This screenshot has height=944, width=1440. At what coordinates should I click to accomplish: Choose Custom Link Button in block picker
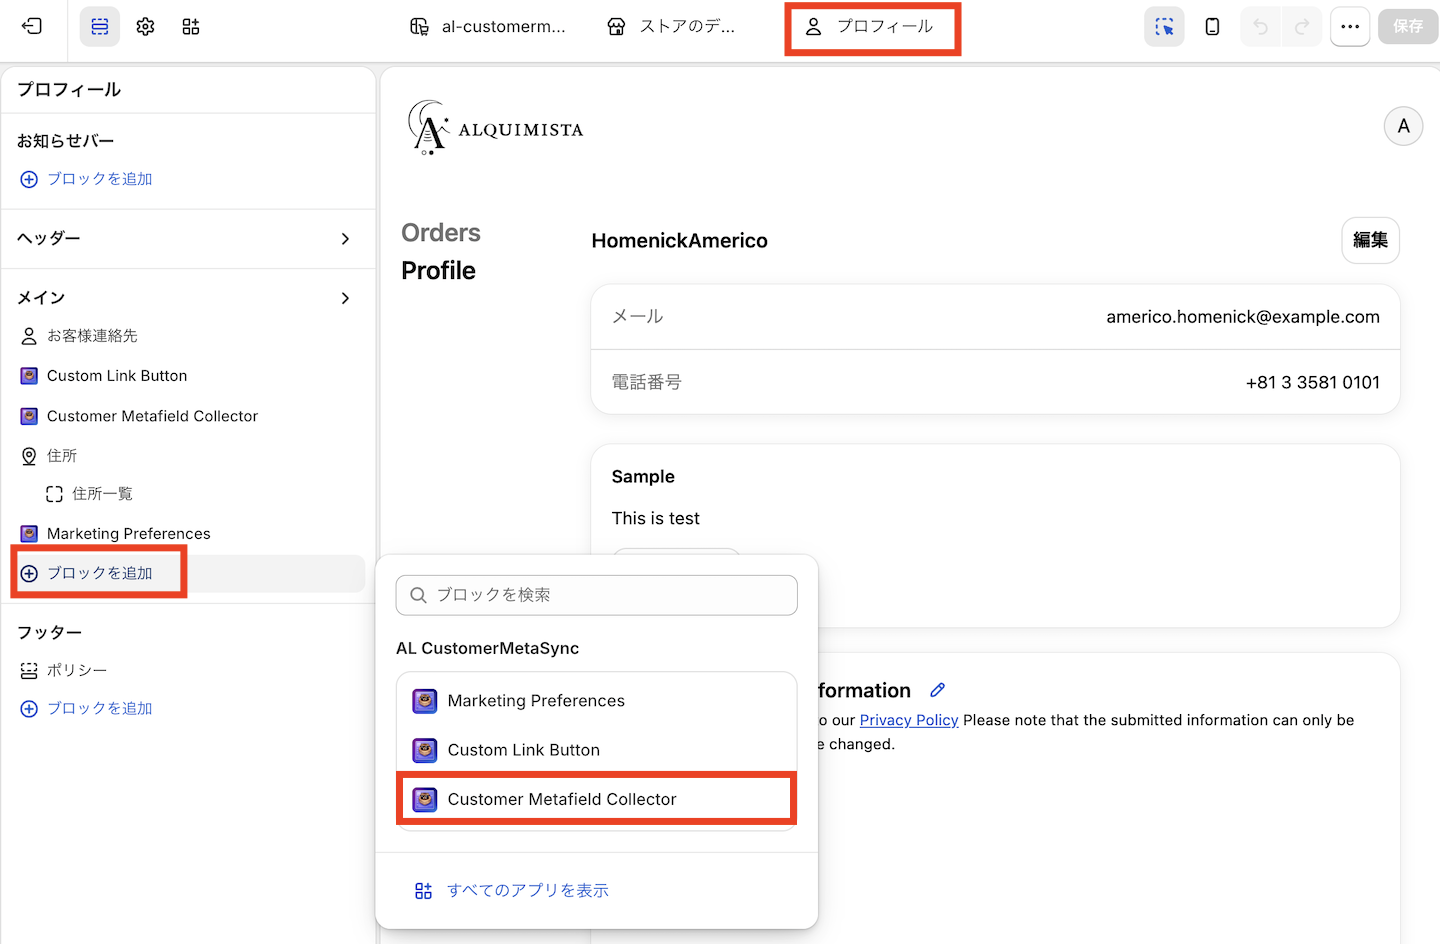tap(597, 750)
